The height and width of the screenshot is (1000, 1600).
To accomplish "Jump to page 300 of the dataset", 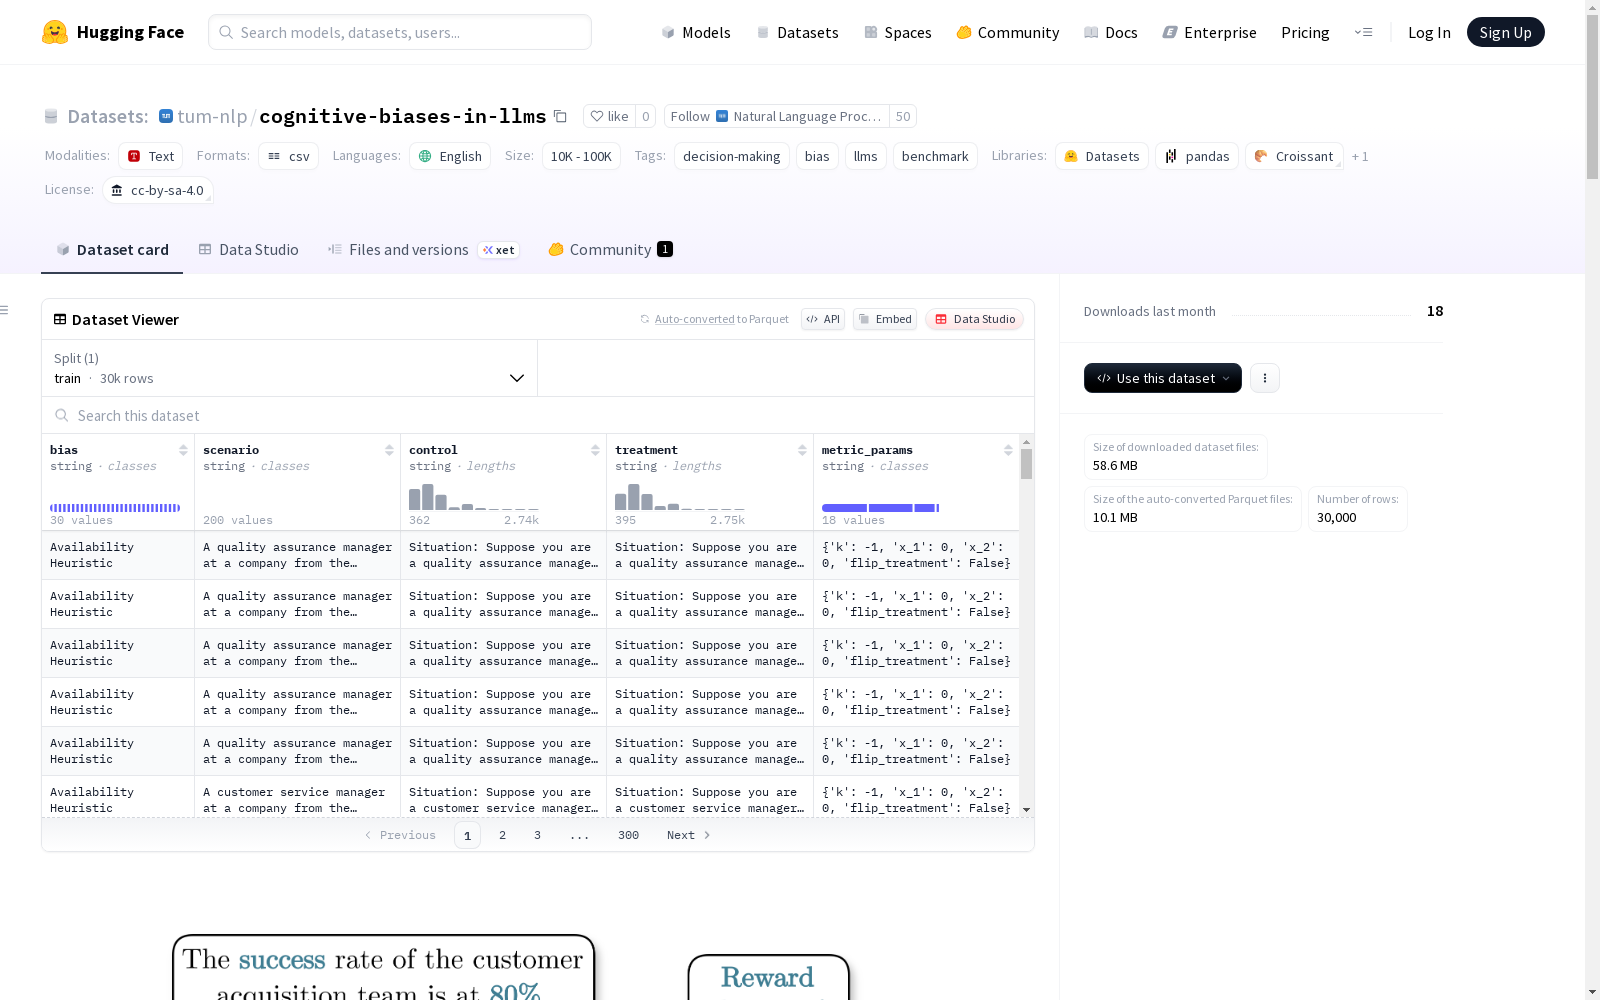I will point(628,835).
